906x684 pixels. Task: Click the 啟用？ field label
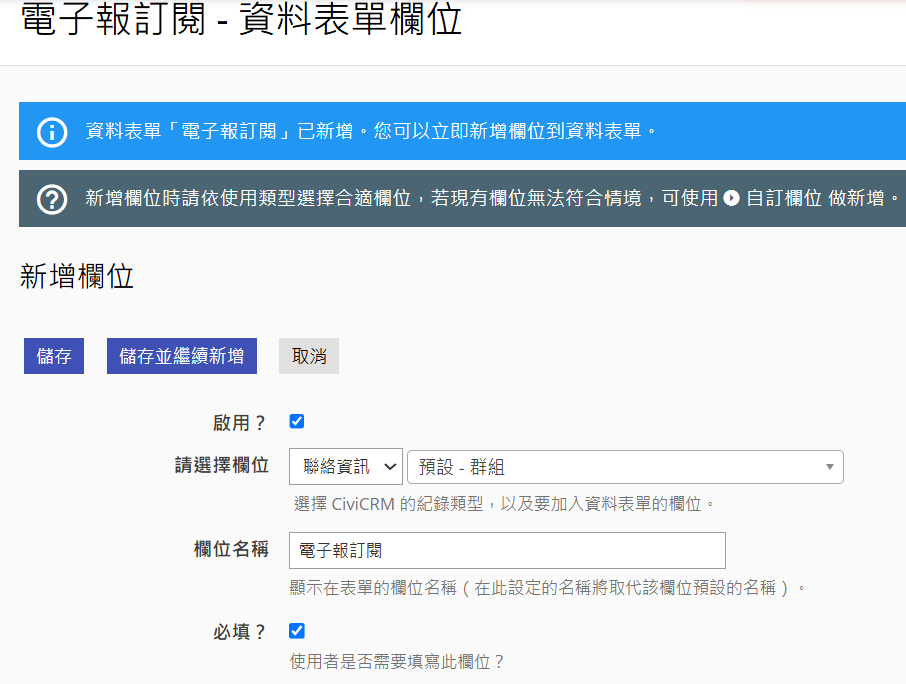tap(240, 423)
